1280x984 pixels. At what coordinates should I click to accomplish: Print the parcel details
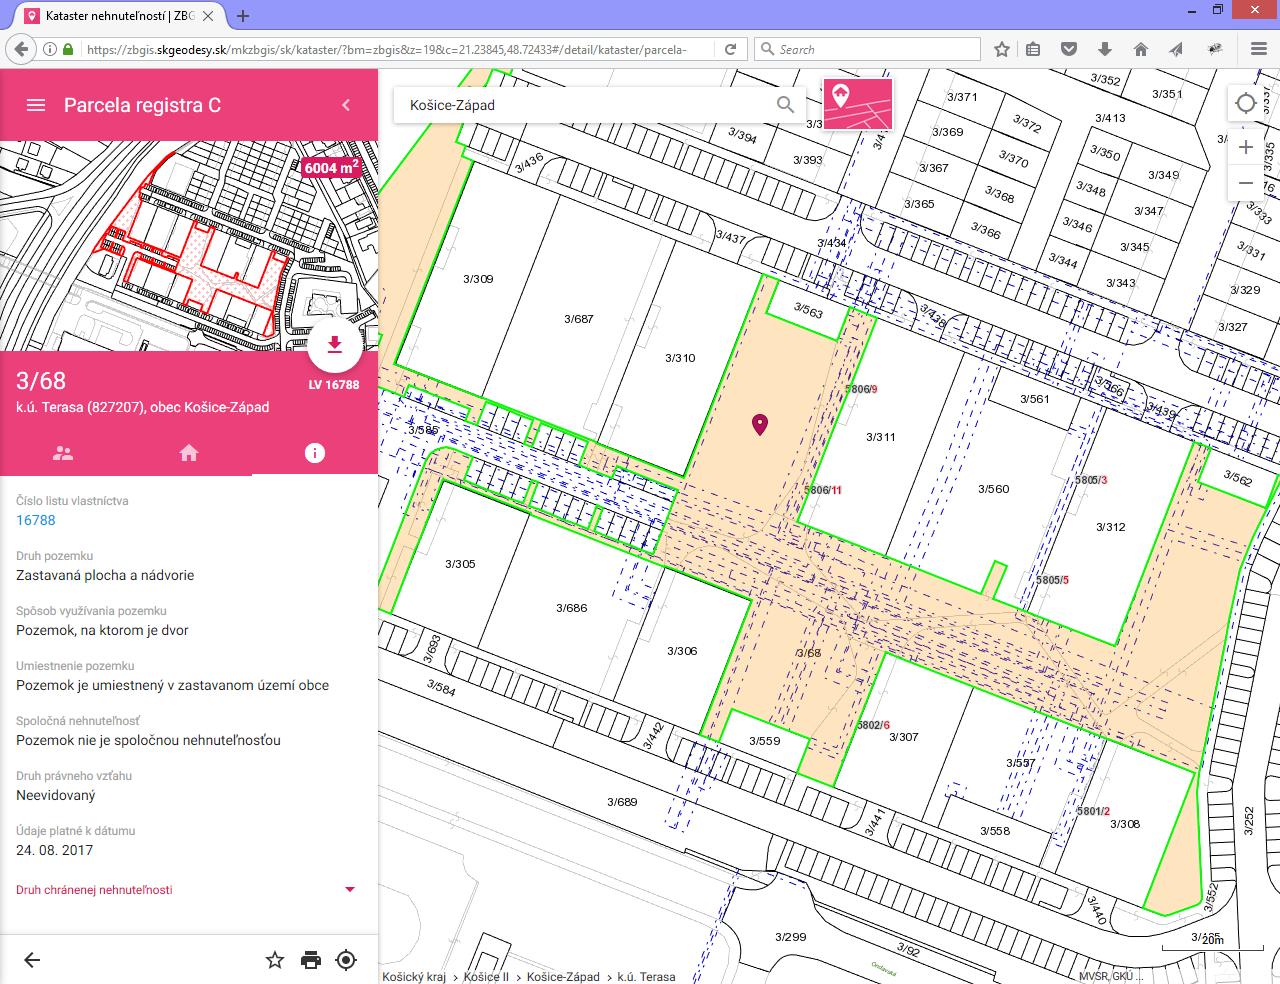[311, 960]
